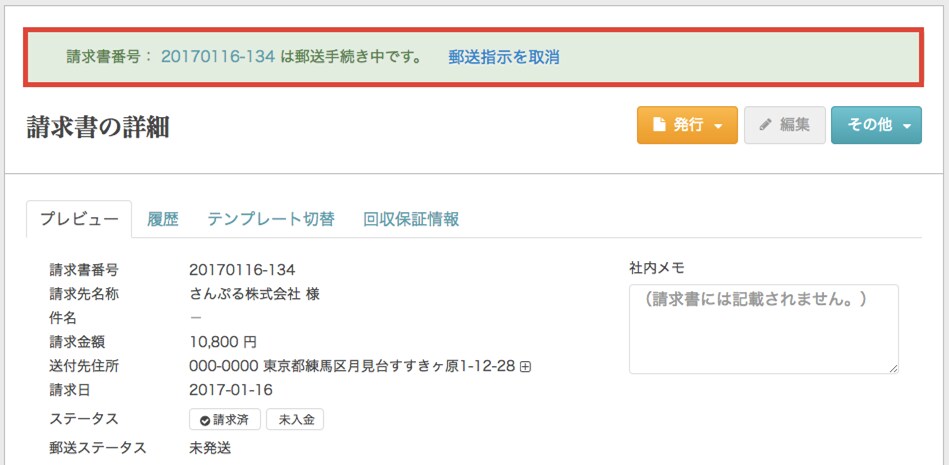
Task: Click the 郵送指示を取消 link
Action: tap(504, 58)
